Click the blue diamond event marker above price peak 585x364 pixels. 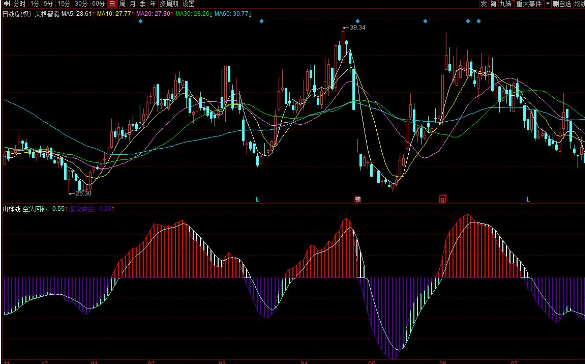[x=358, y=21]
